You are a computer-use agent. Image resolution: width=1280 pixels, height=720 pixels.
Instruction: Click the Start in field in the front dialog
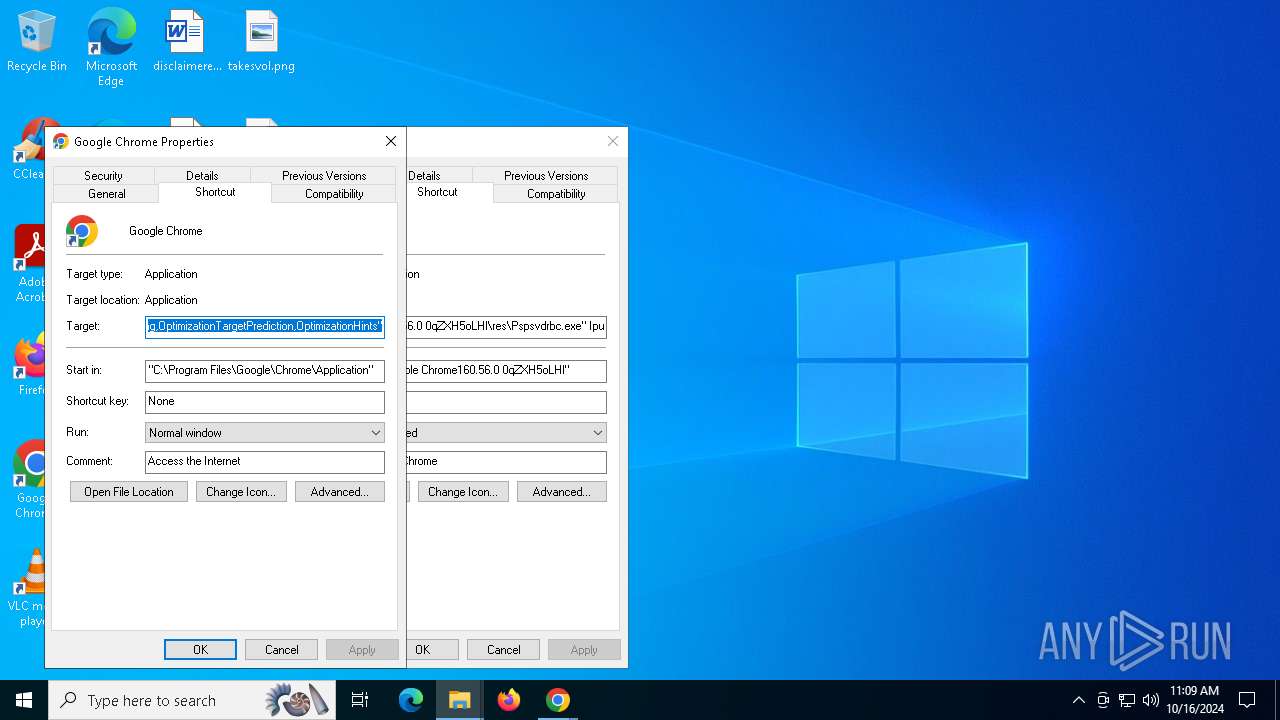pyautogui.click(x=265, y=370)
